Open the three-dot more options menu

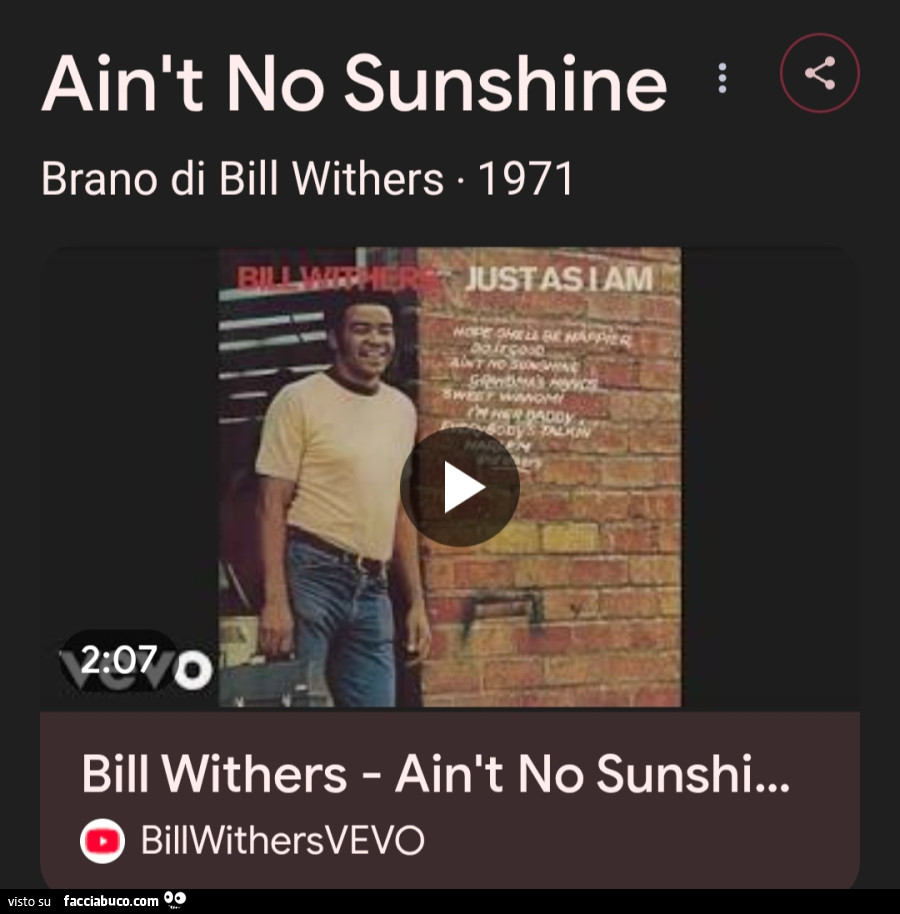pos(723,78)
